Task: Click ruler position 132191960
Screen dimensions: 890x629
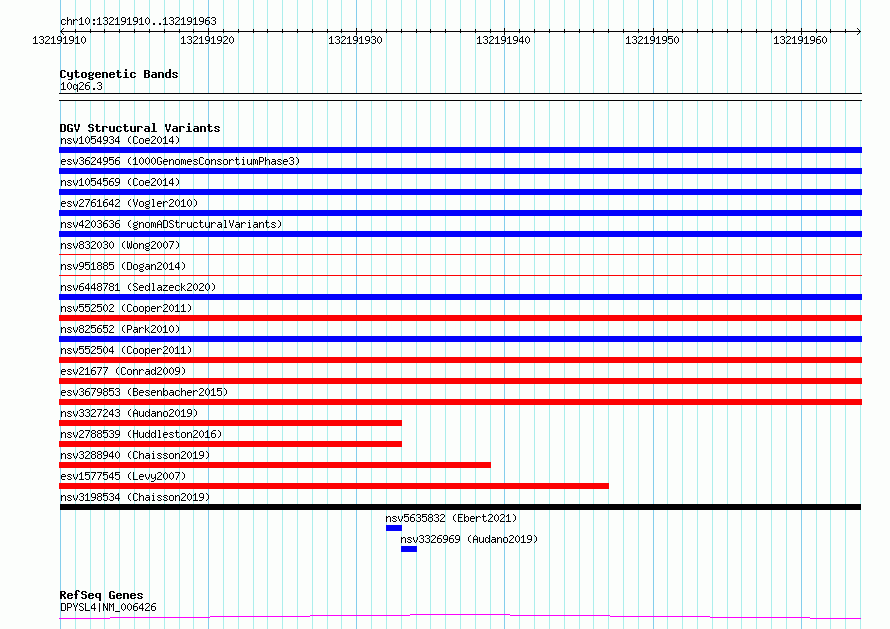Action: [800, 40]
